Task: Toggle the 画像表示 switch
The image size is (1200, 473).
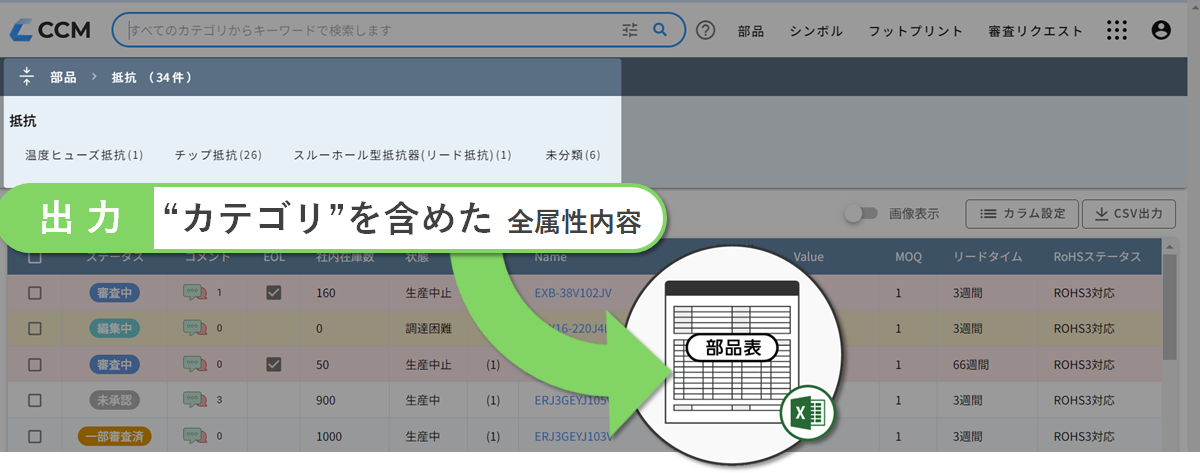Action: [860, 213]
